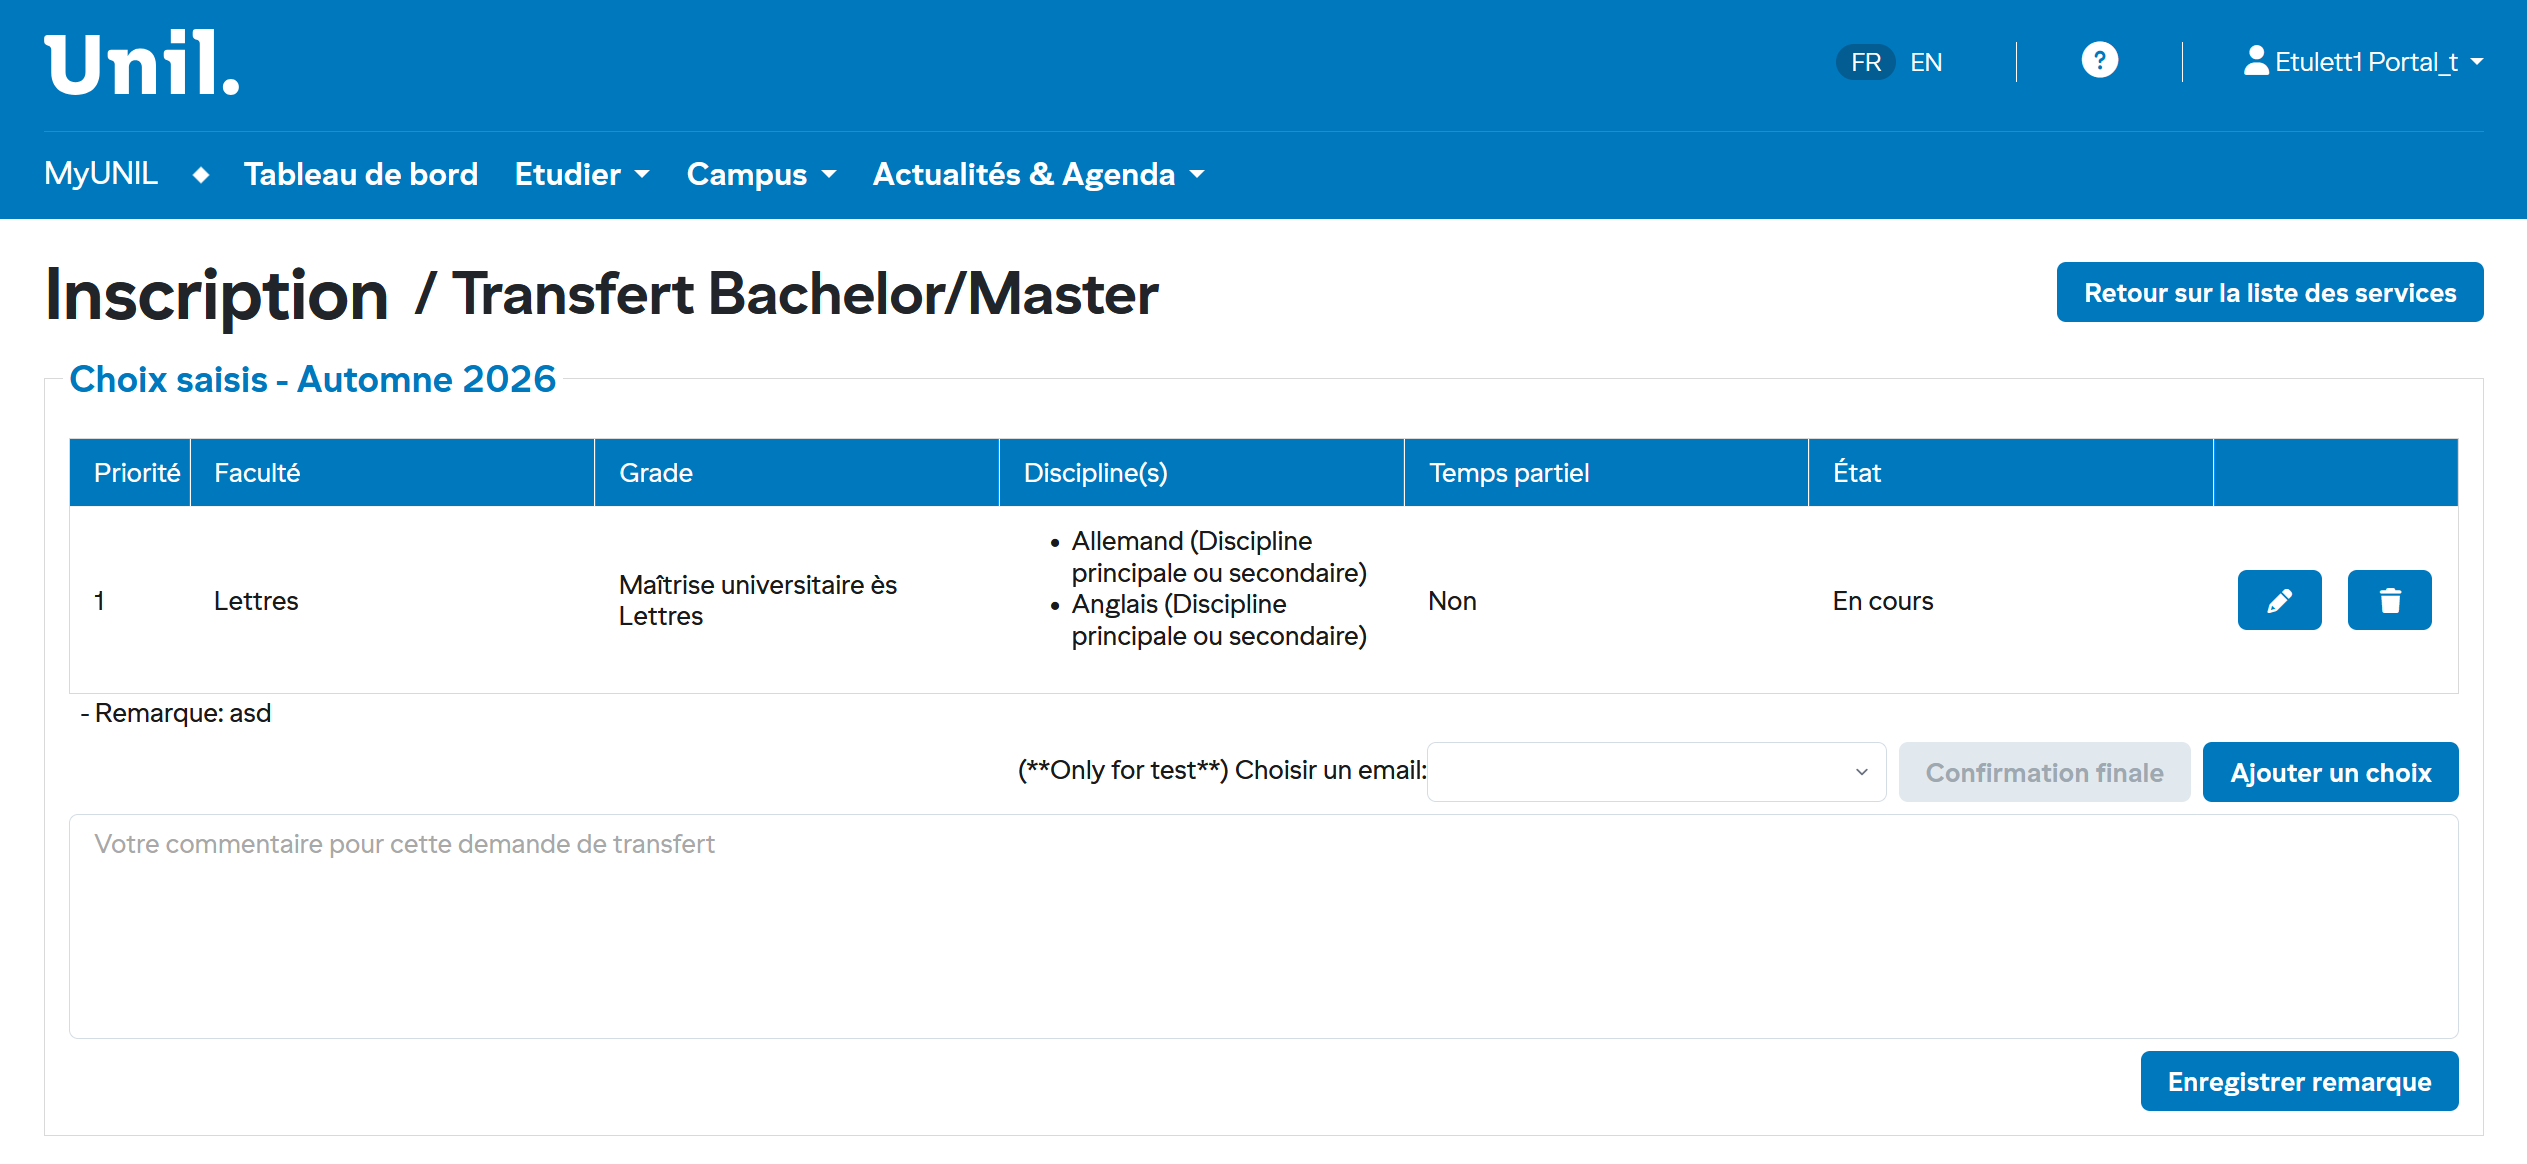Click the diamond separator icon next to MyUNIL

click(x=201, y=175)
